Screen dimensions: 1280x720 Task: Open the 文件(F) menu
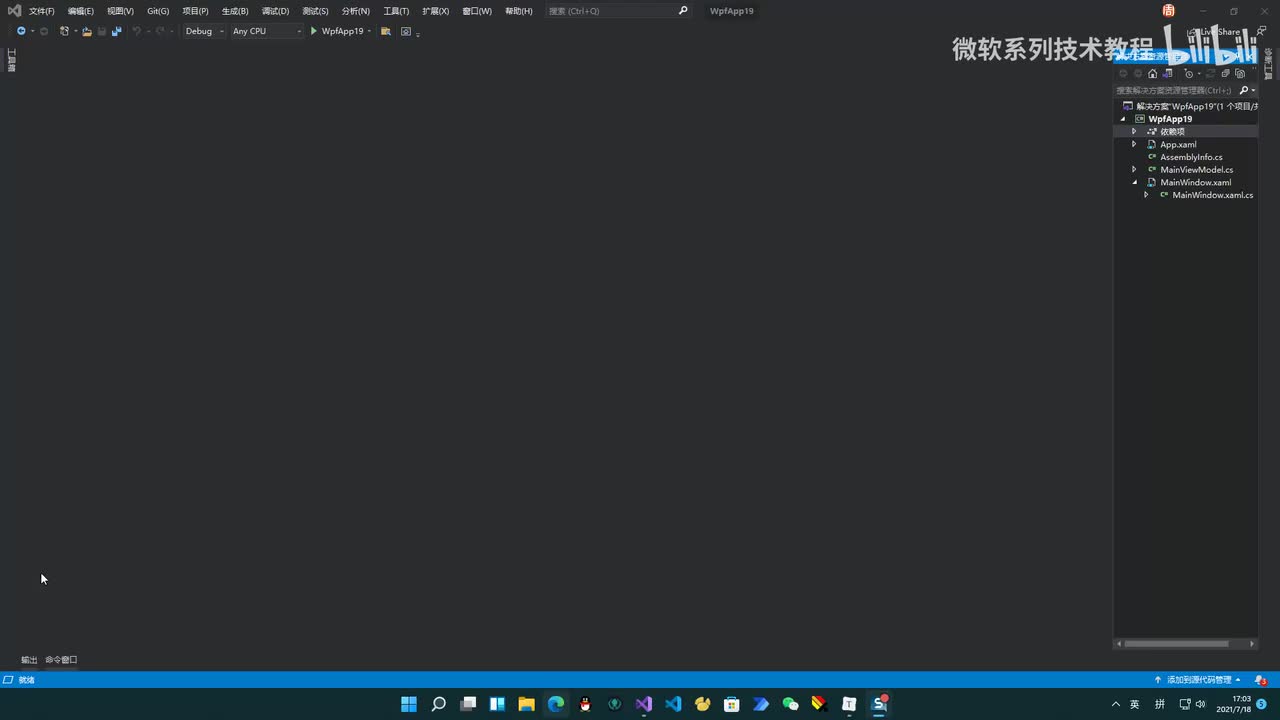click(42, 11)
